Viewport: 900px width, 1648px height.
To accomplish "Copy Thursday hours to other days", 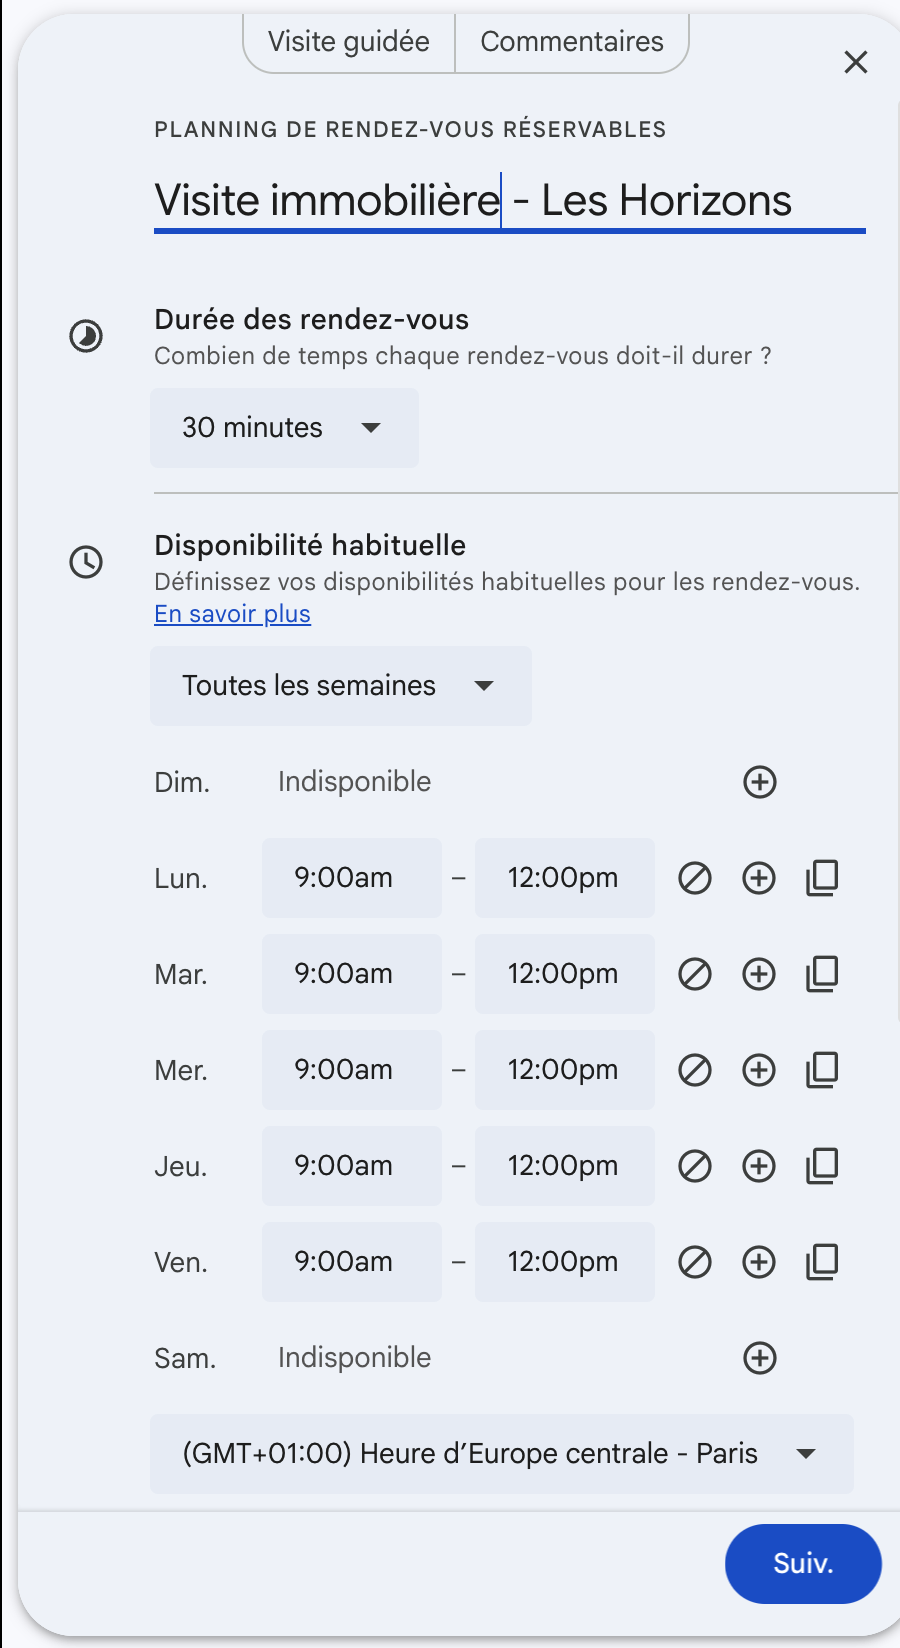I will pos(822,1166).
